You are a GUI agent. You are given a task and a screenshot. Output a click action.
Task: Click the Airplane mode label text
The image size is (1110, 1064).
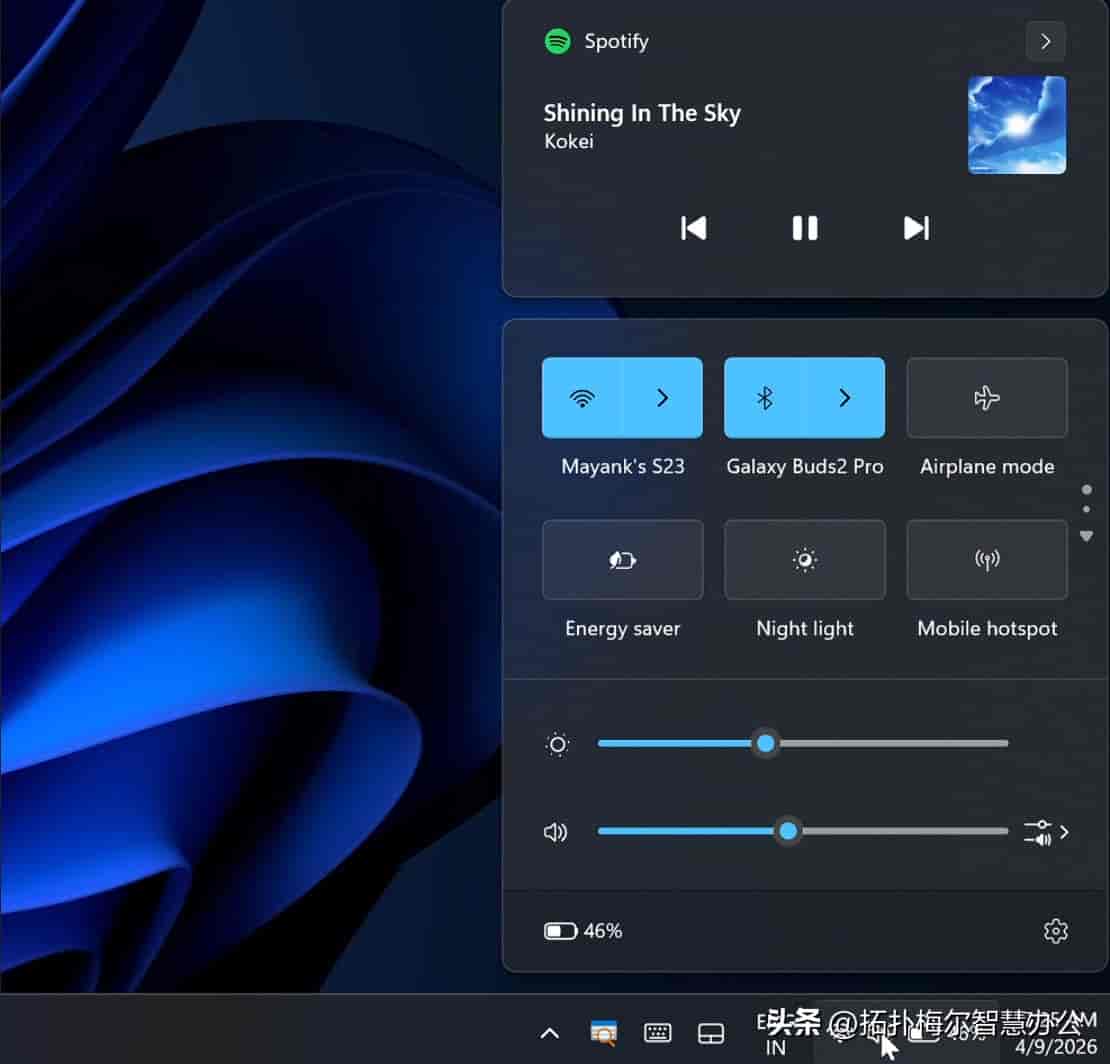click(x=987, y=467)
